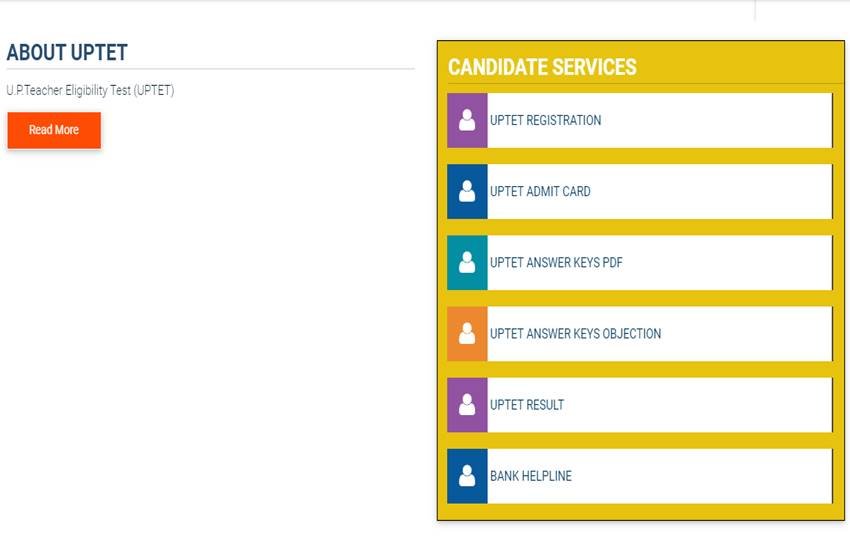Click the short vertical separator at top right

pos(755,10)
